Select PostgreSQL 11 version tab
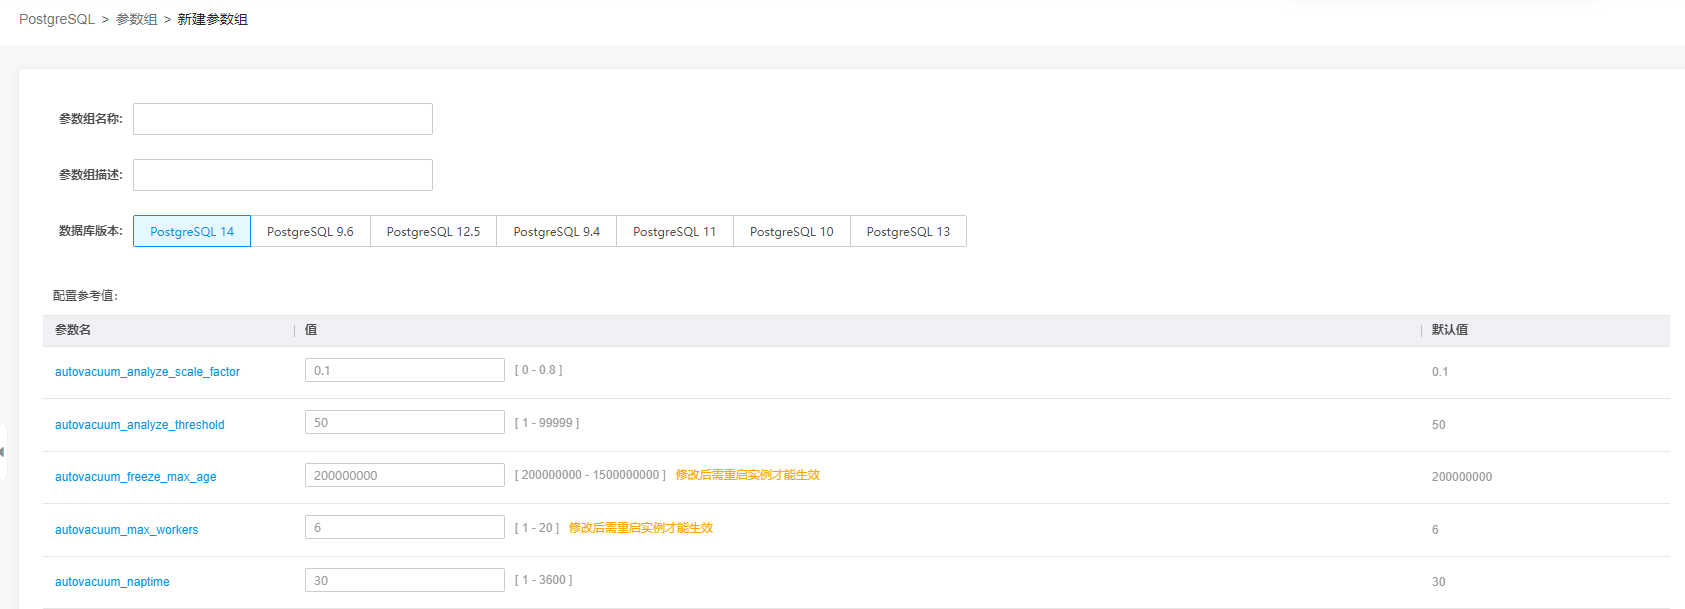Viewport: 1685px width, 609px height. point(675,231)
